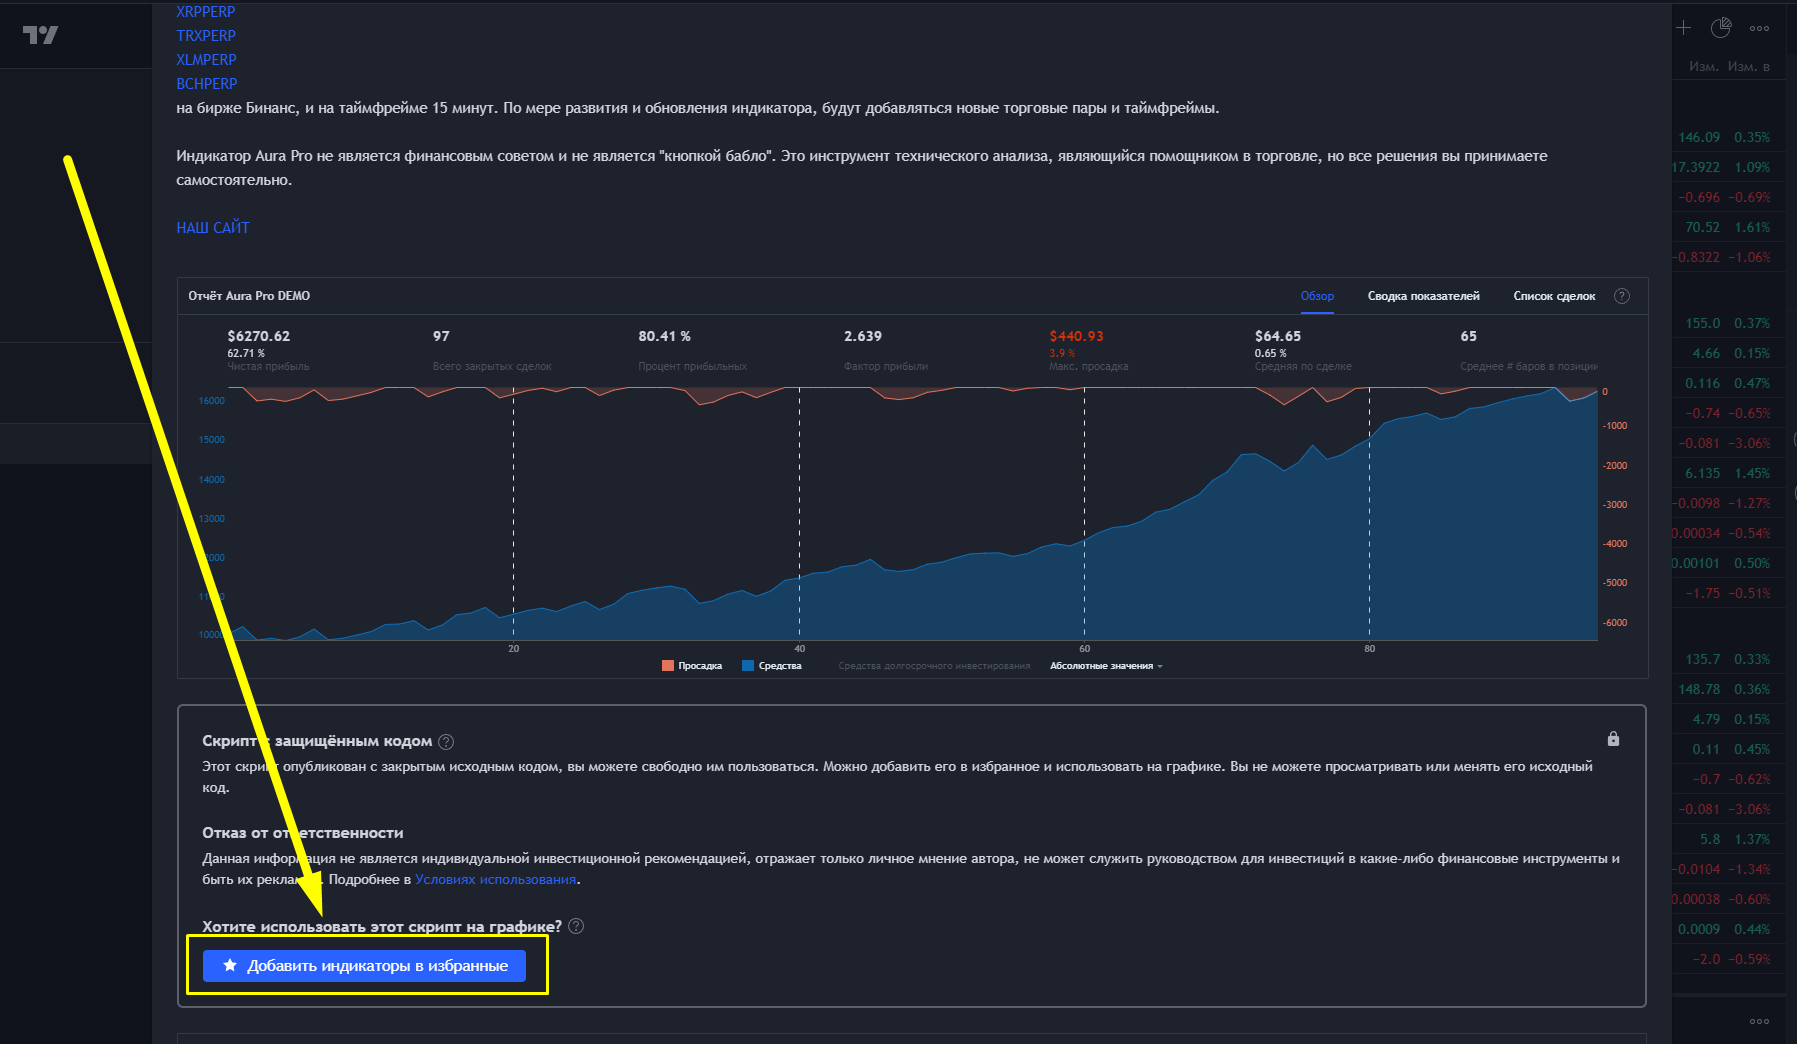Switch to the Обзор tab
Viewport: 1797px width, 1044px height.
pos(1317,296)
